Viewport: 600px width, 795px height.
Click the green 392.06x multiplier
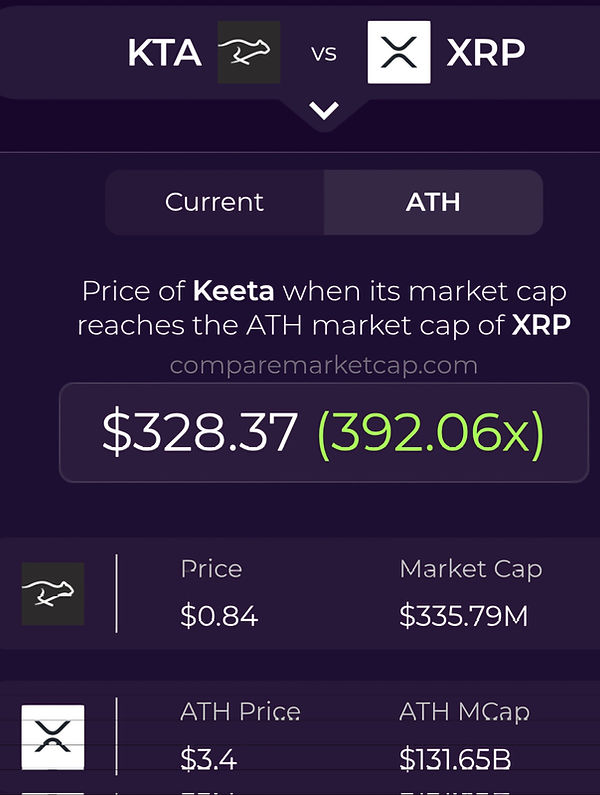[x=431, y=433]
